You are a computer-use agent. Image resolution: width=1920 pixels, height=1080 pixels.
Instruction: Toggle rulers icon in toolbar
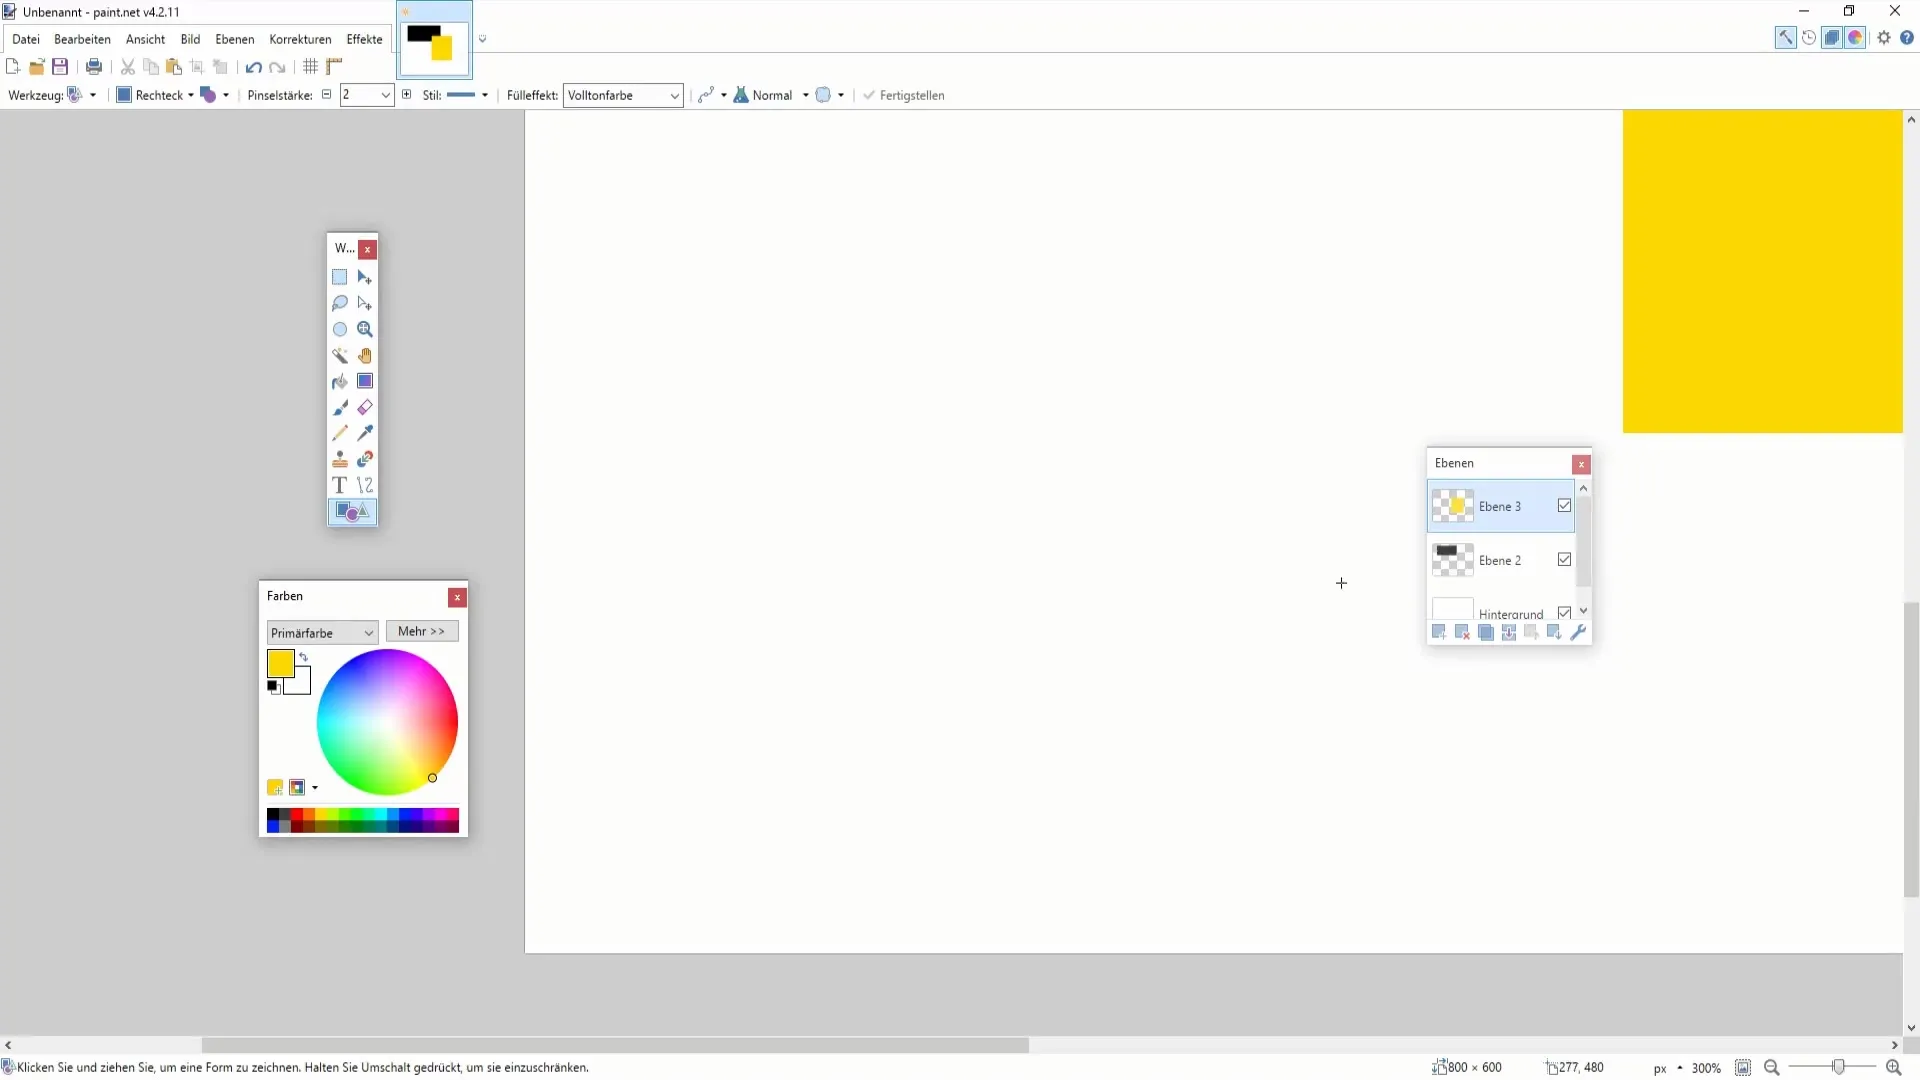click(335, 67)
